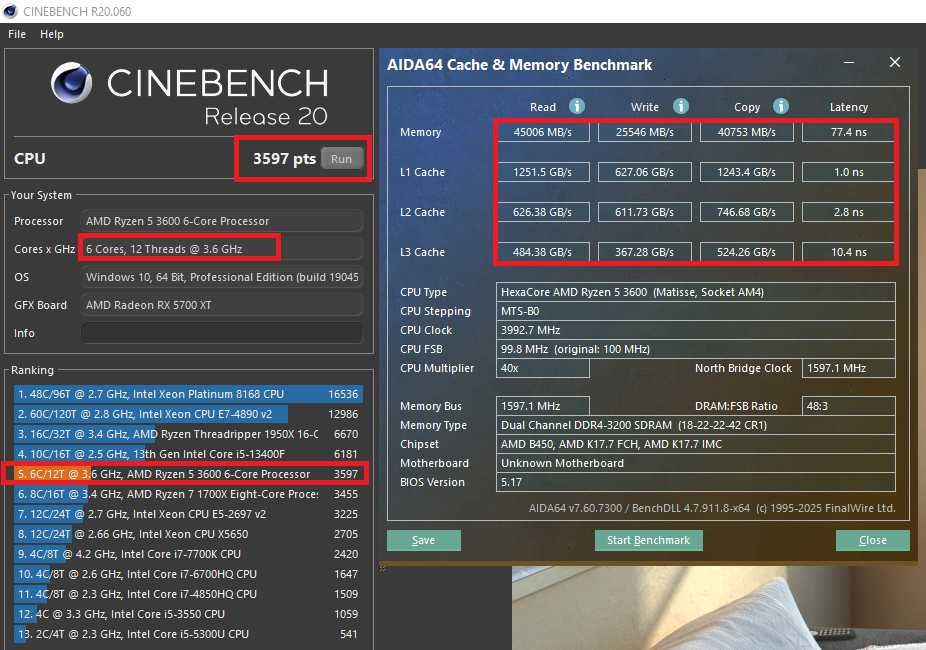The image size is (926, 650).
Task: Click L2 Cache Read value 626.38 GB/s
Action: tap(543, 212)
